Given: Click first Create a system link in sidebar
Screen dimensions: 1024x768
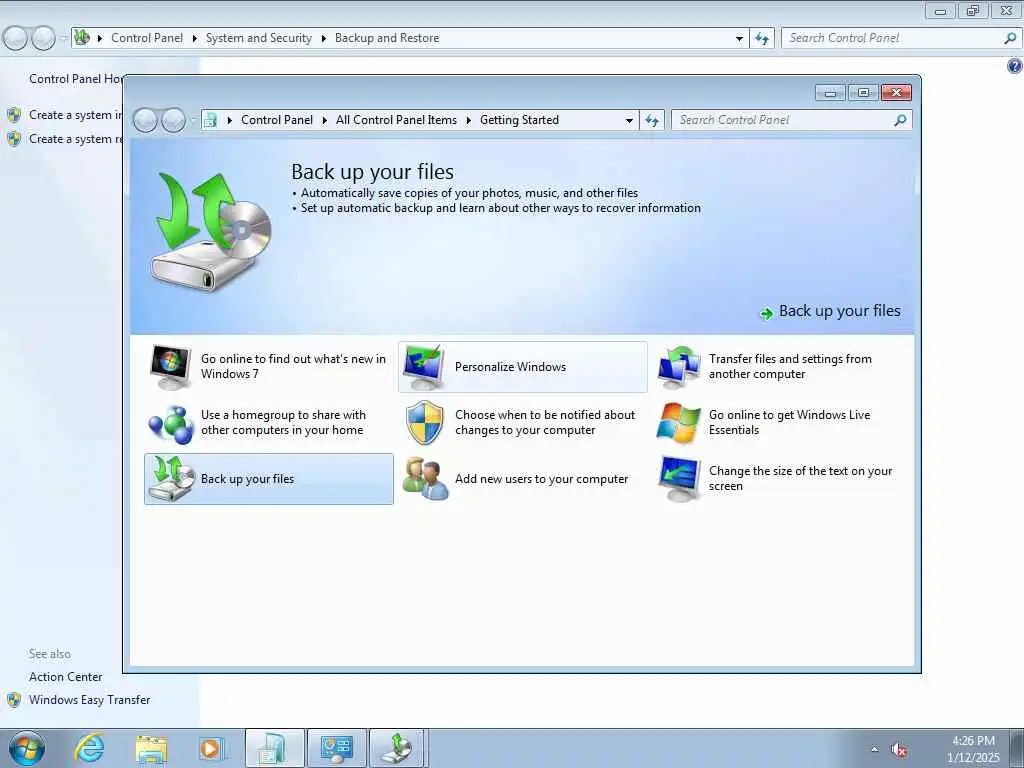Looking at the screenshot, I should [75, 115].
